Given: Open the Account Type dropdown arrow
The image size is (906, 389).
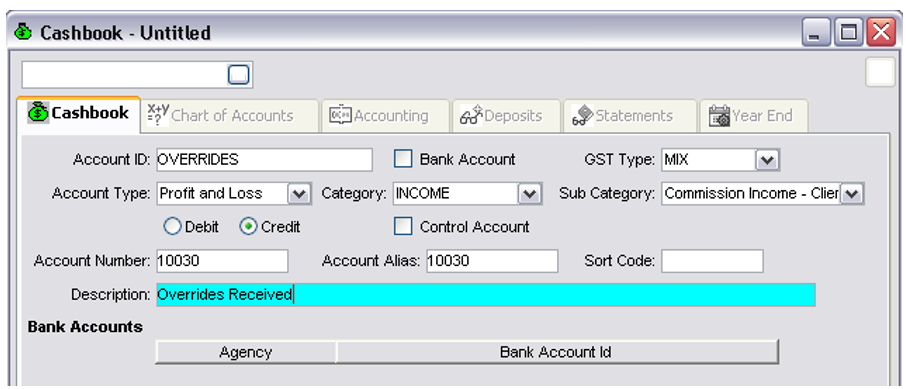Looking at the screenshot, I should click(x=299, y=194).
